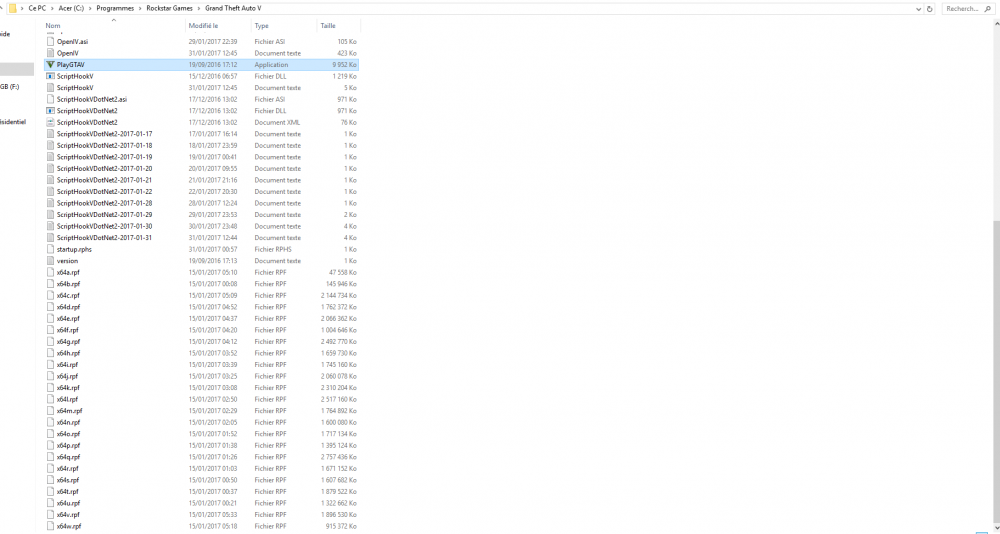Viewport: 1000px width, 534px height.
Task: Click the scrollbar up arrow
Action: (996, 22)
